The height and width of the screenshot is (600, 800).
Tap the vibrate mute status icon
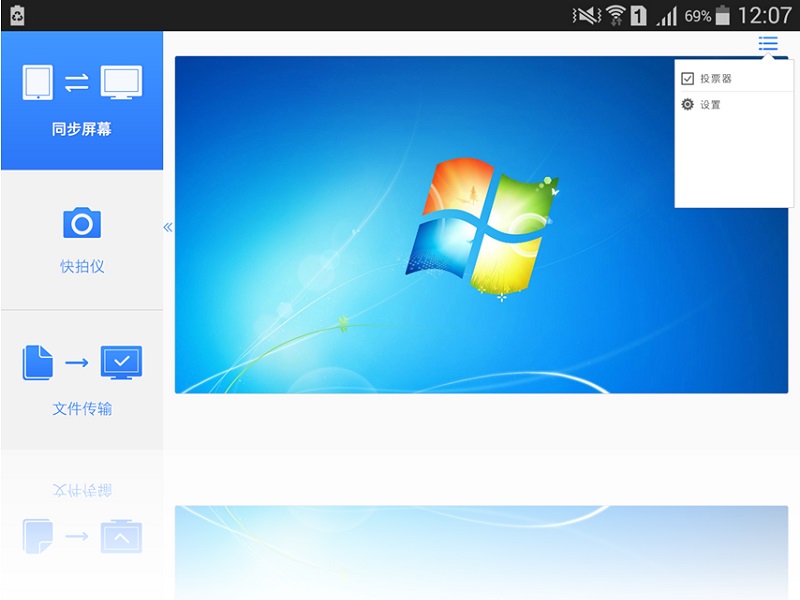[x=585, y=16]
